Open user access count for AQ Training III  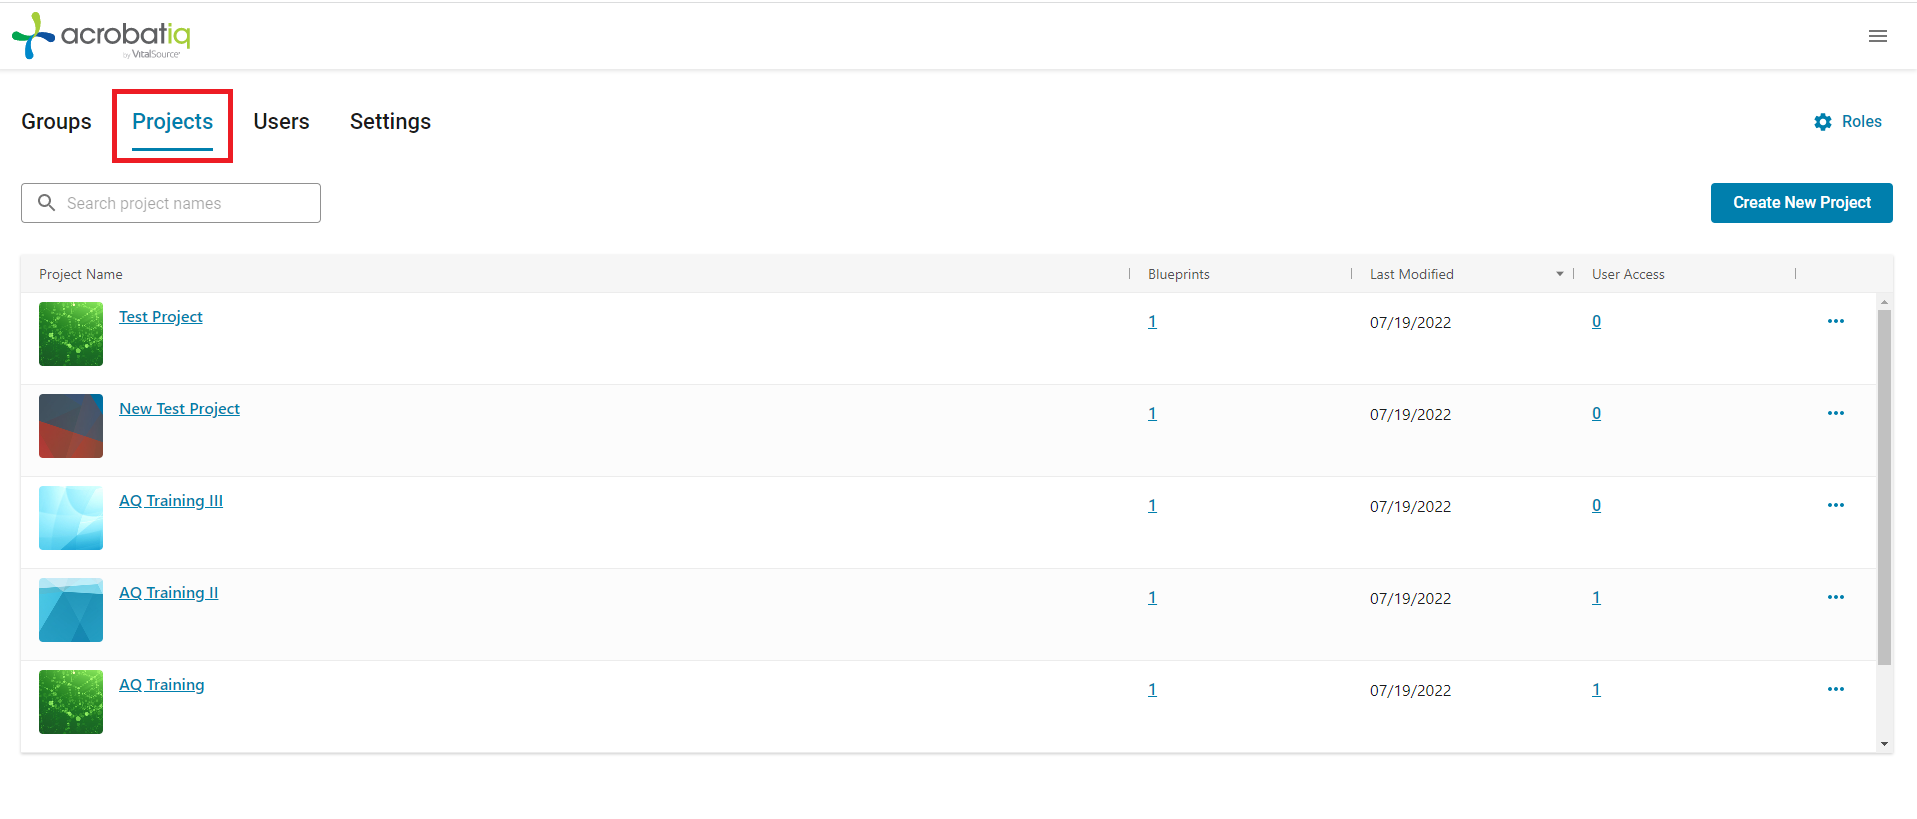(1596, 506)
